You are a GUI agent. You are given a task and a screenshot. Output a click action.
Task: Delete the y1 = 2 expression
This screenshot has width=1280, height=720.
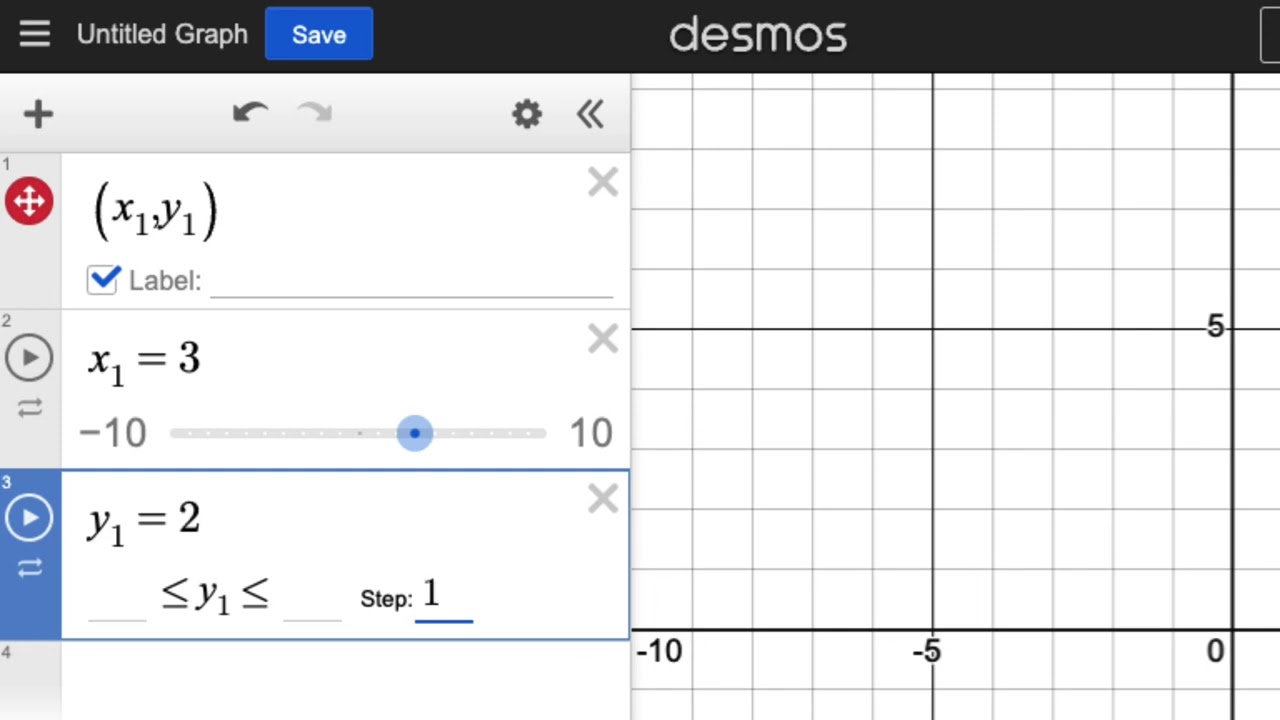(603, 498)
